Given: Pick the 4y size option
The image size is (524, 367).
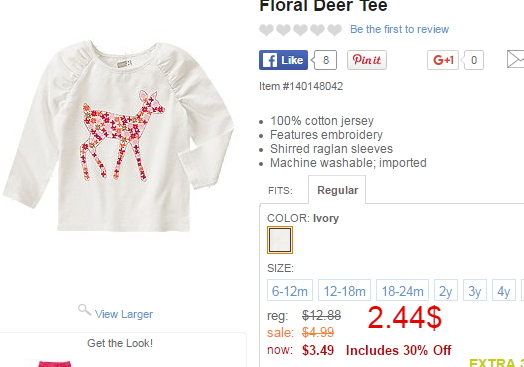Looking at the screenshot, I should 504,290.
